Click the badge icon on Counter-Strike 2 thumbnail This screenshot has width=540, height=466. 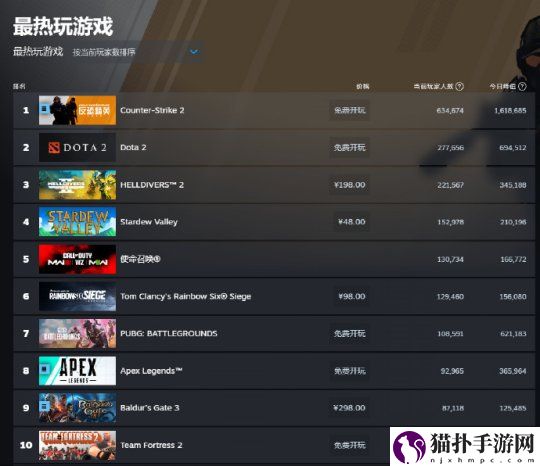click(x=44, y=109)
